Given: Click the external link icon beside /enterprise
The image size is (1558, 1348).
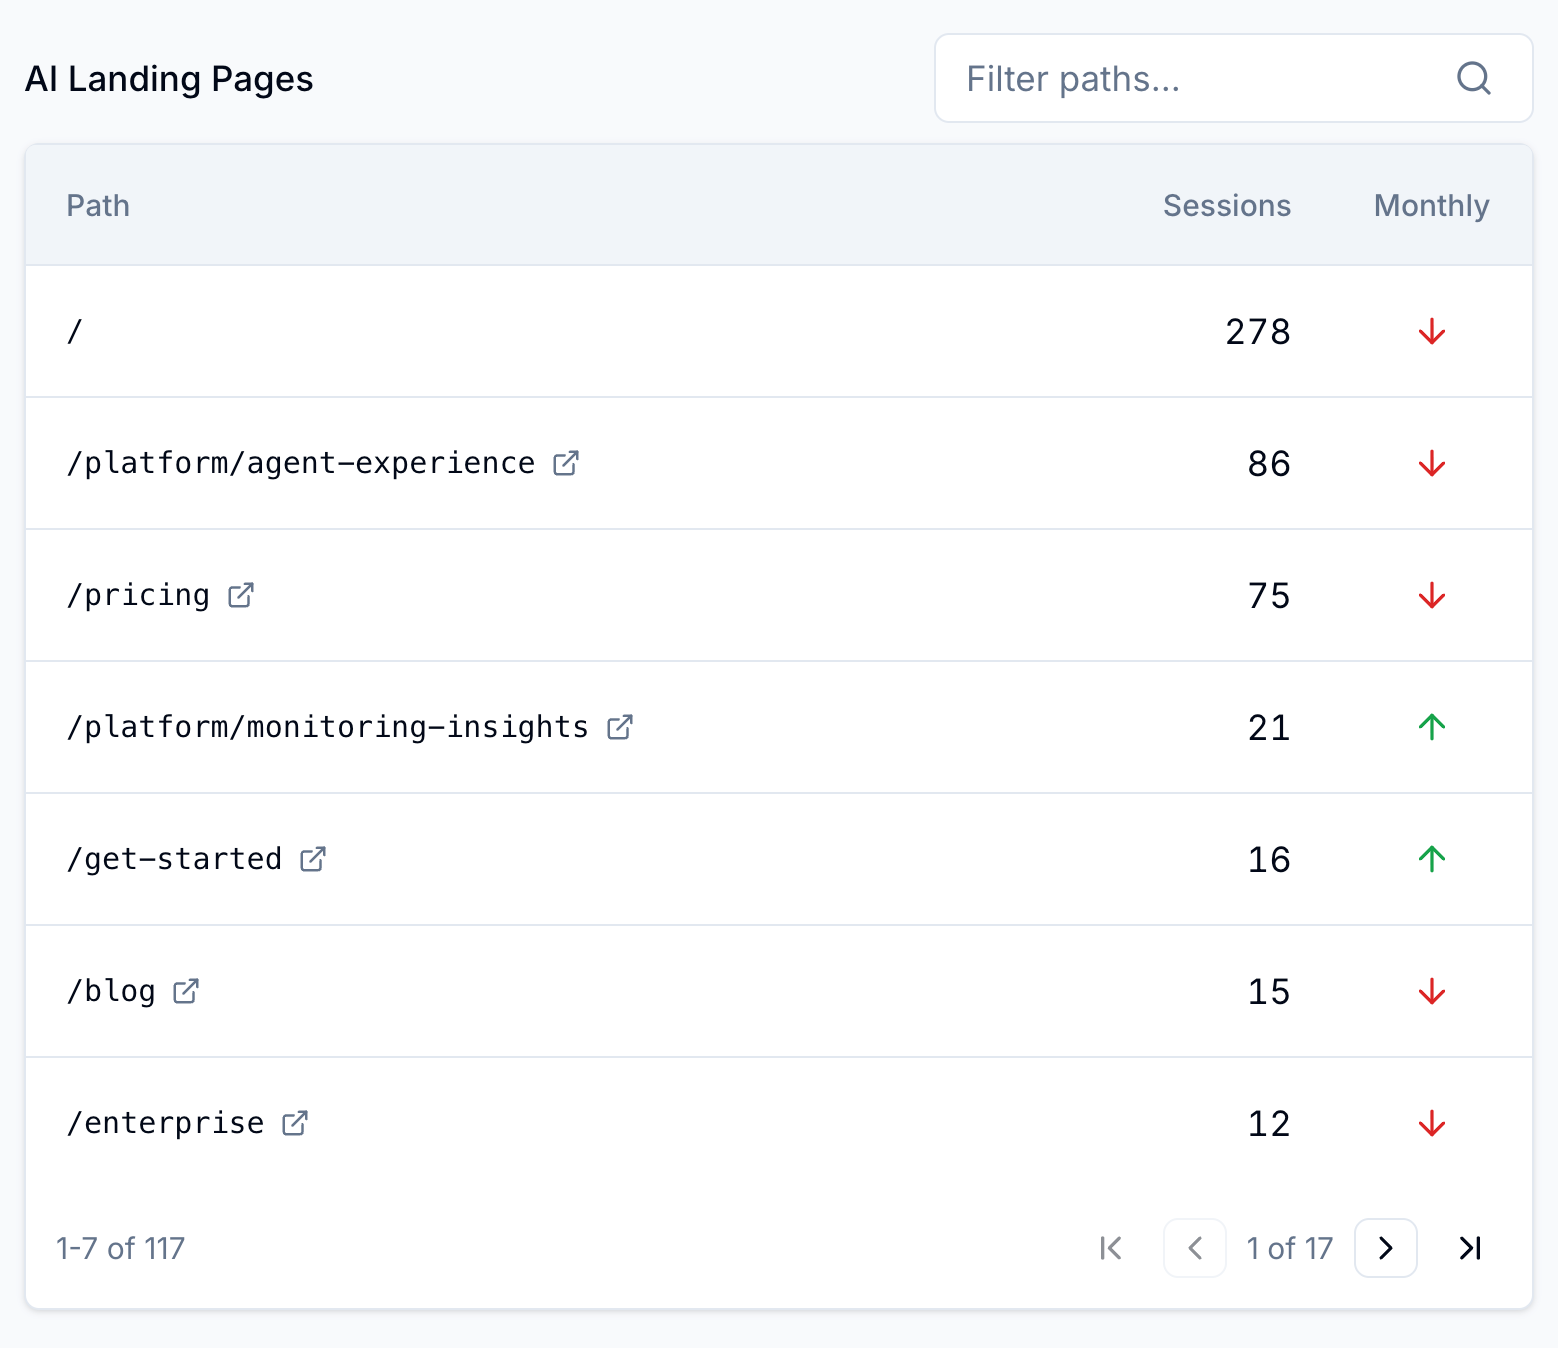Looking at the screenshot, I should coord(294,1123).
